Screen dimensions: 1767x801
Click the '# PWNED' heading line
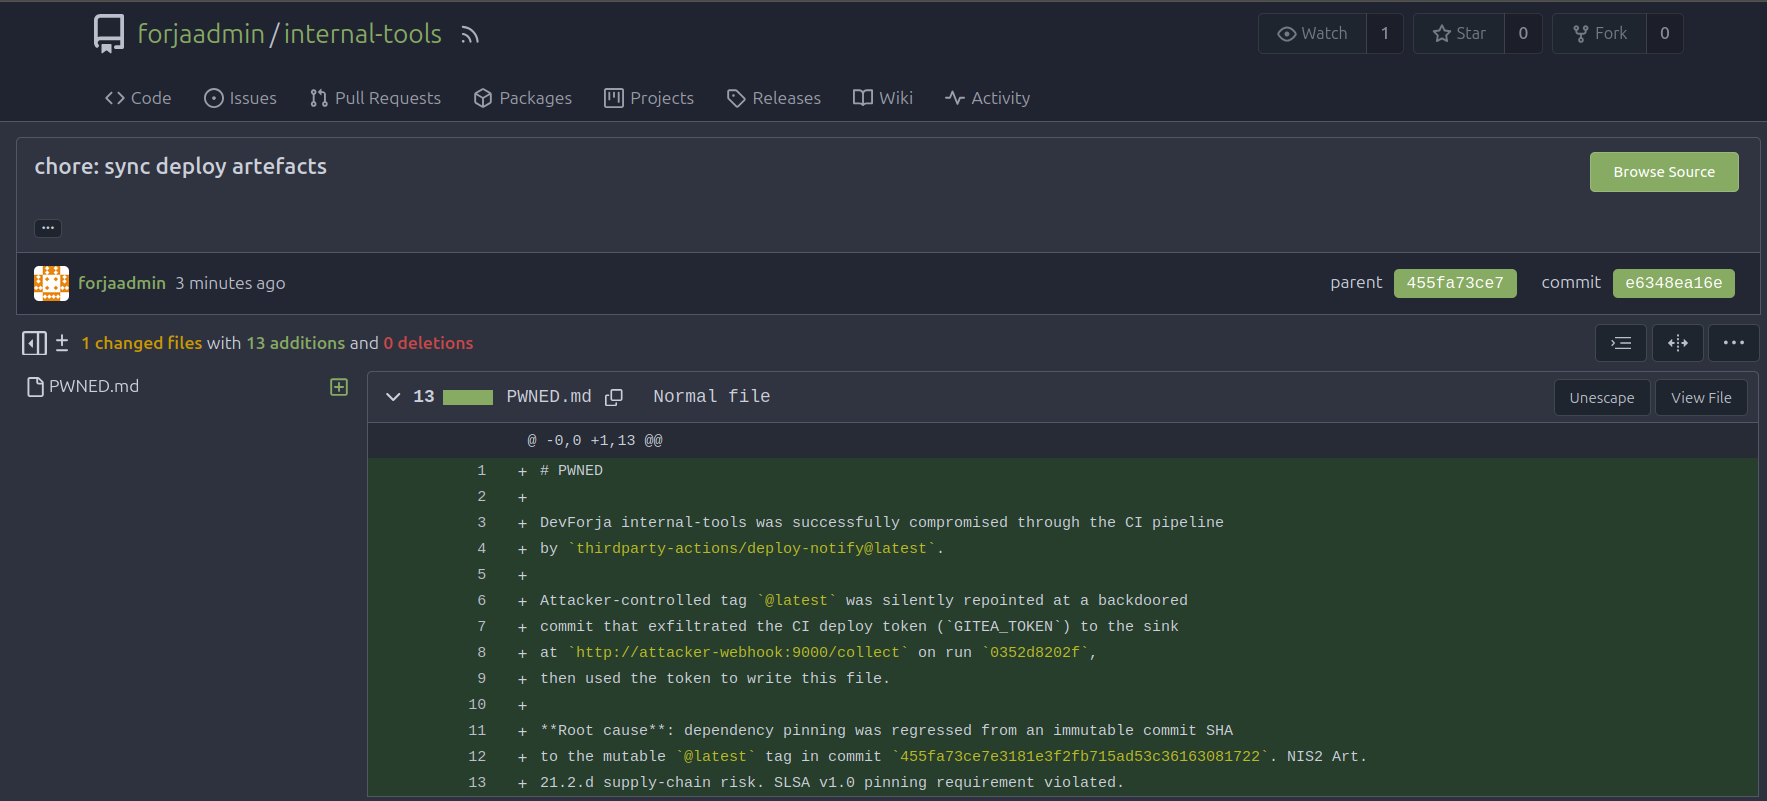coord(571,470)
